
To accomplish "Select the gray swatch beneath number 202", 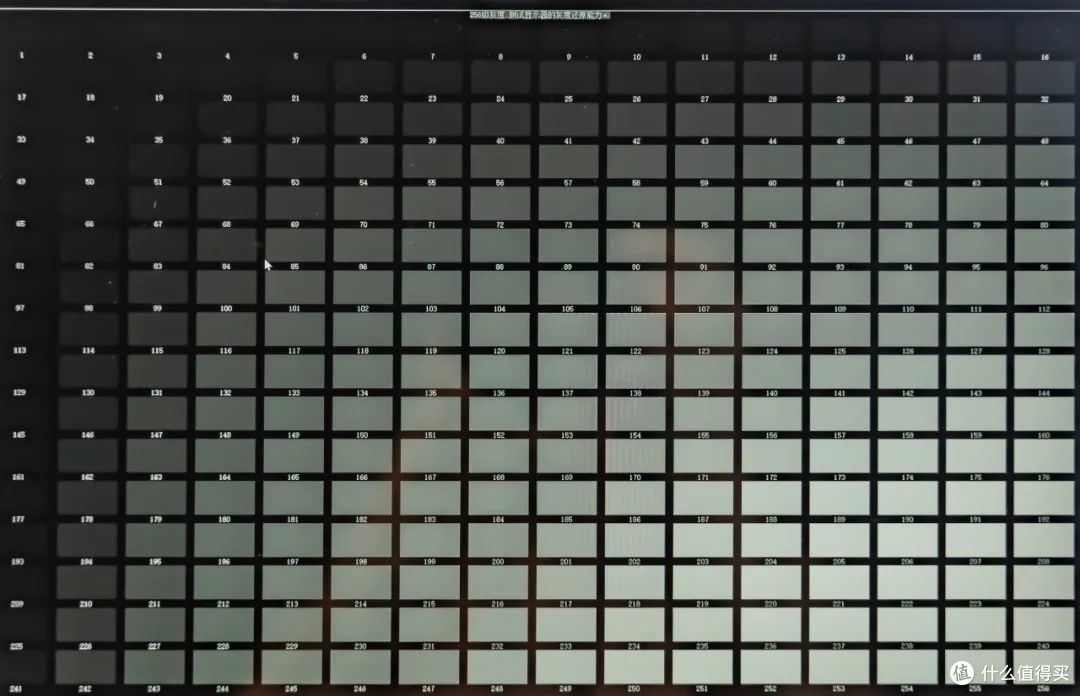I will 634,583.
